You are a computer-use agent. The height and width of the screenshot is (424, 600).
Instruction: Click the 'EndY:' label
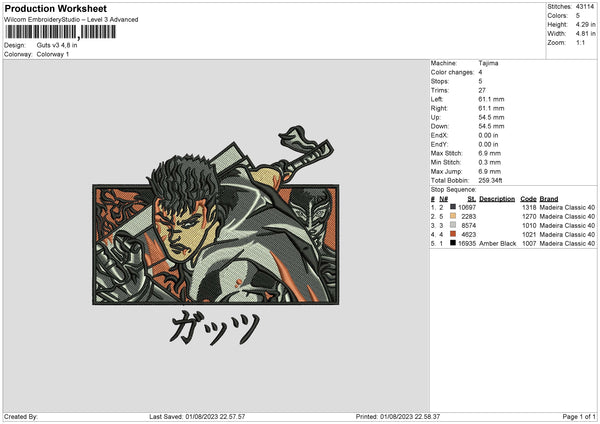[439, 145]
